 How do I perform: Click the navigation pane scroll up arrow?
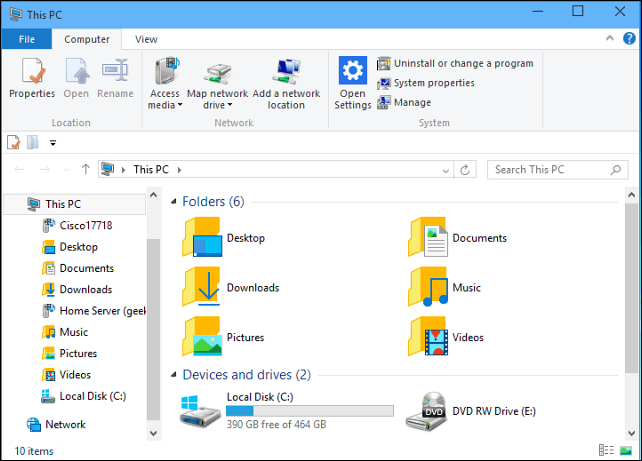point(154,195)
